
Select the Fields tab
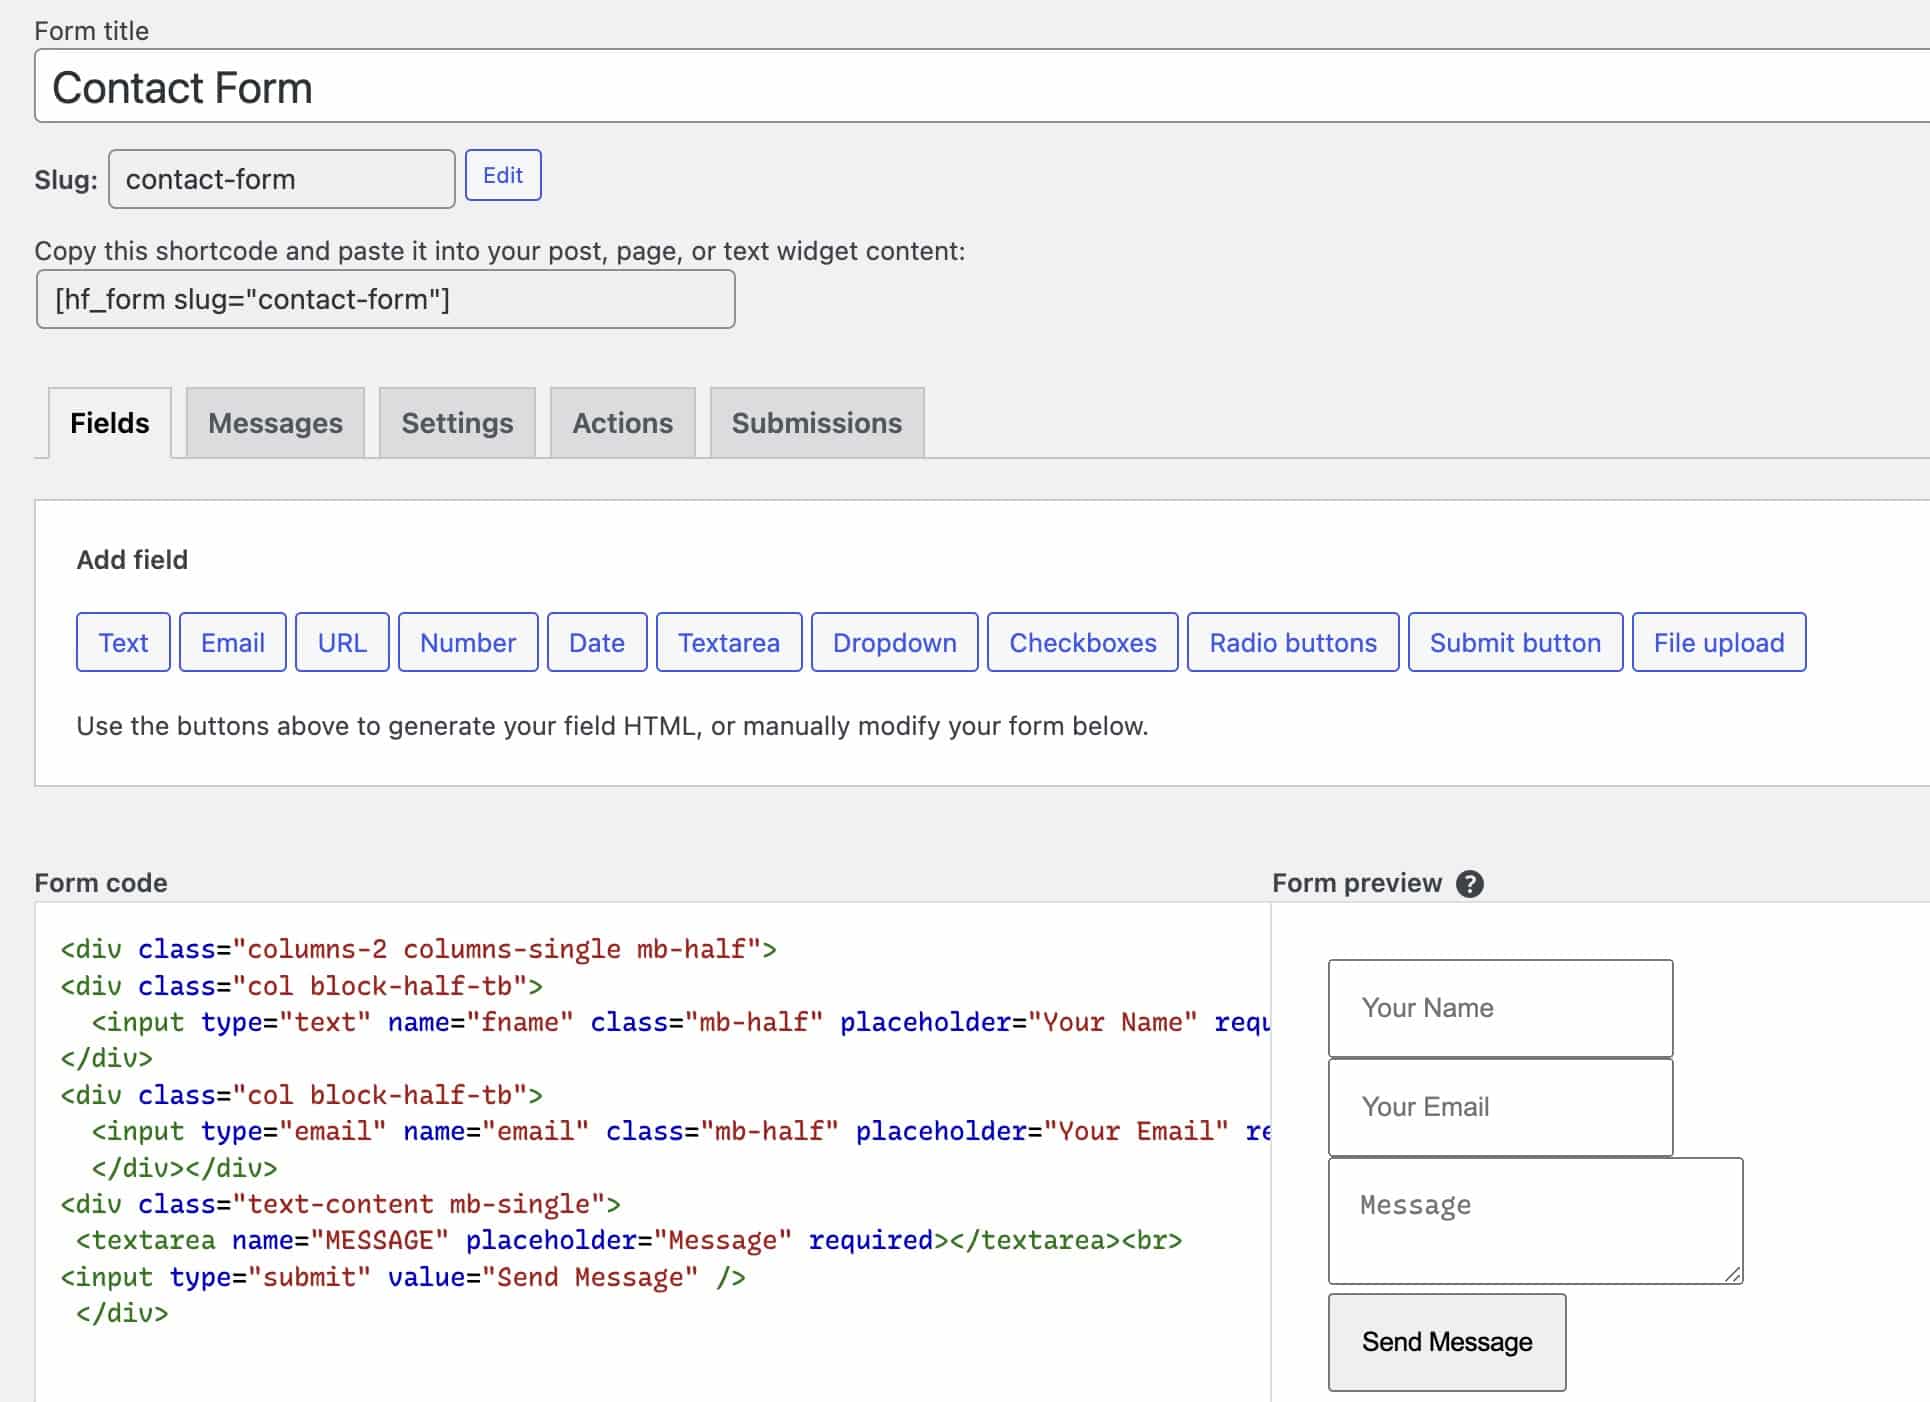pyautogui.click(x=108, y=422)
